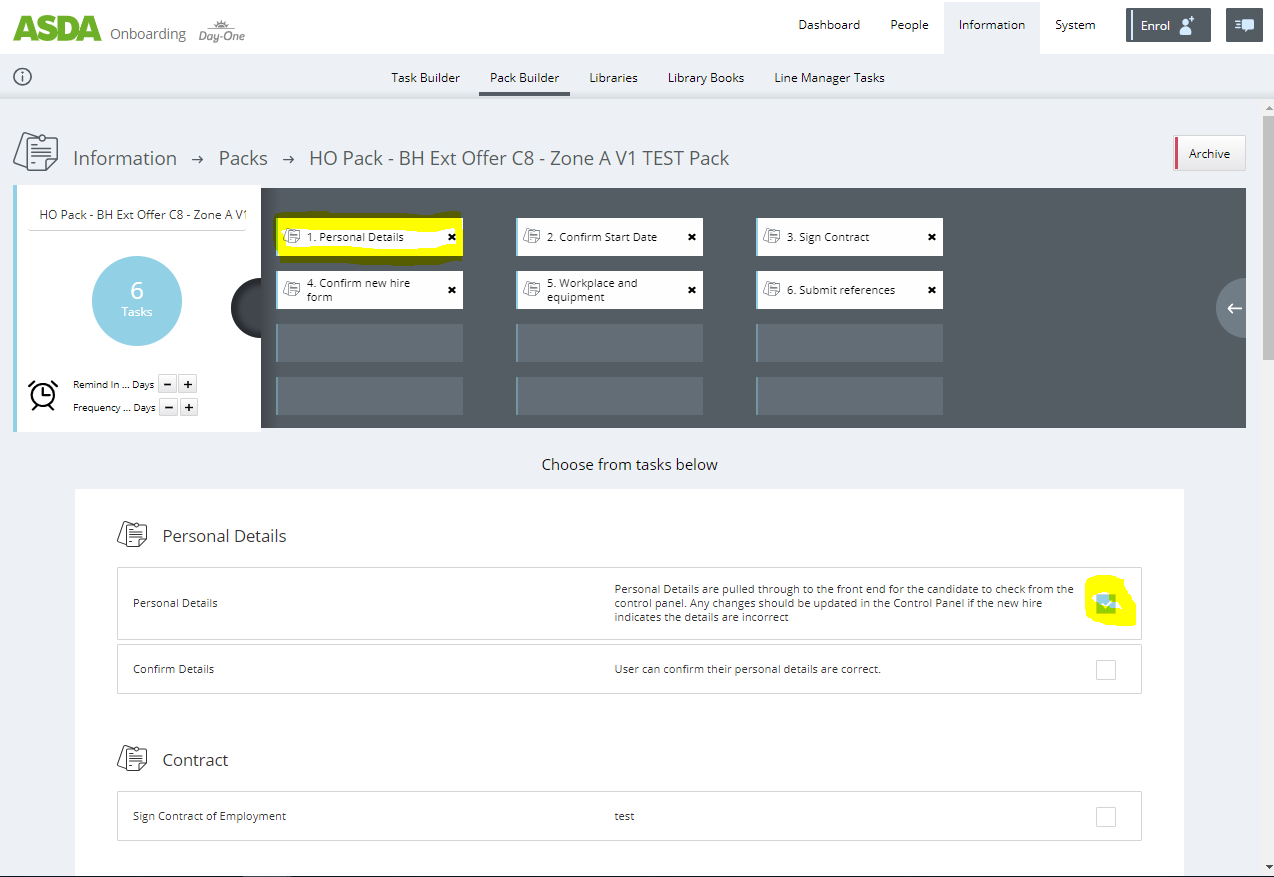Increase the Remind In days value
Viewport: 1274px width, 877px height.
[x=188, y=384]
